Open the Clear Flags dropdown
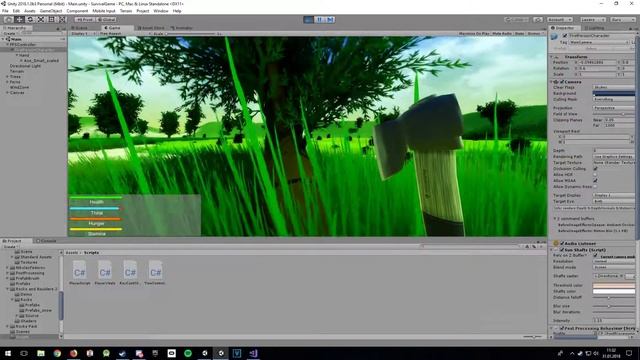Image resolution: width=640 pixels, height=360 pixels. [614, 87]
